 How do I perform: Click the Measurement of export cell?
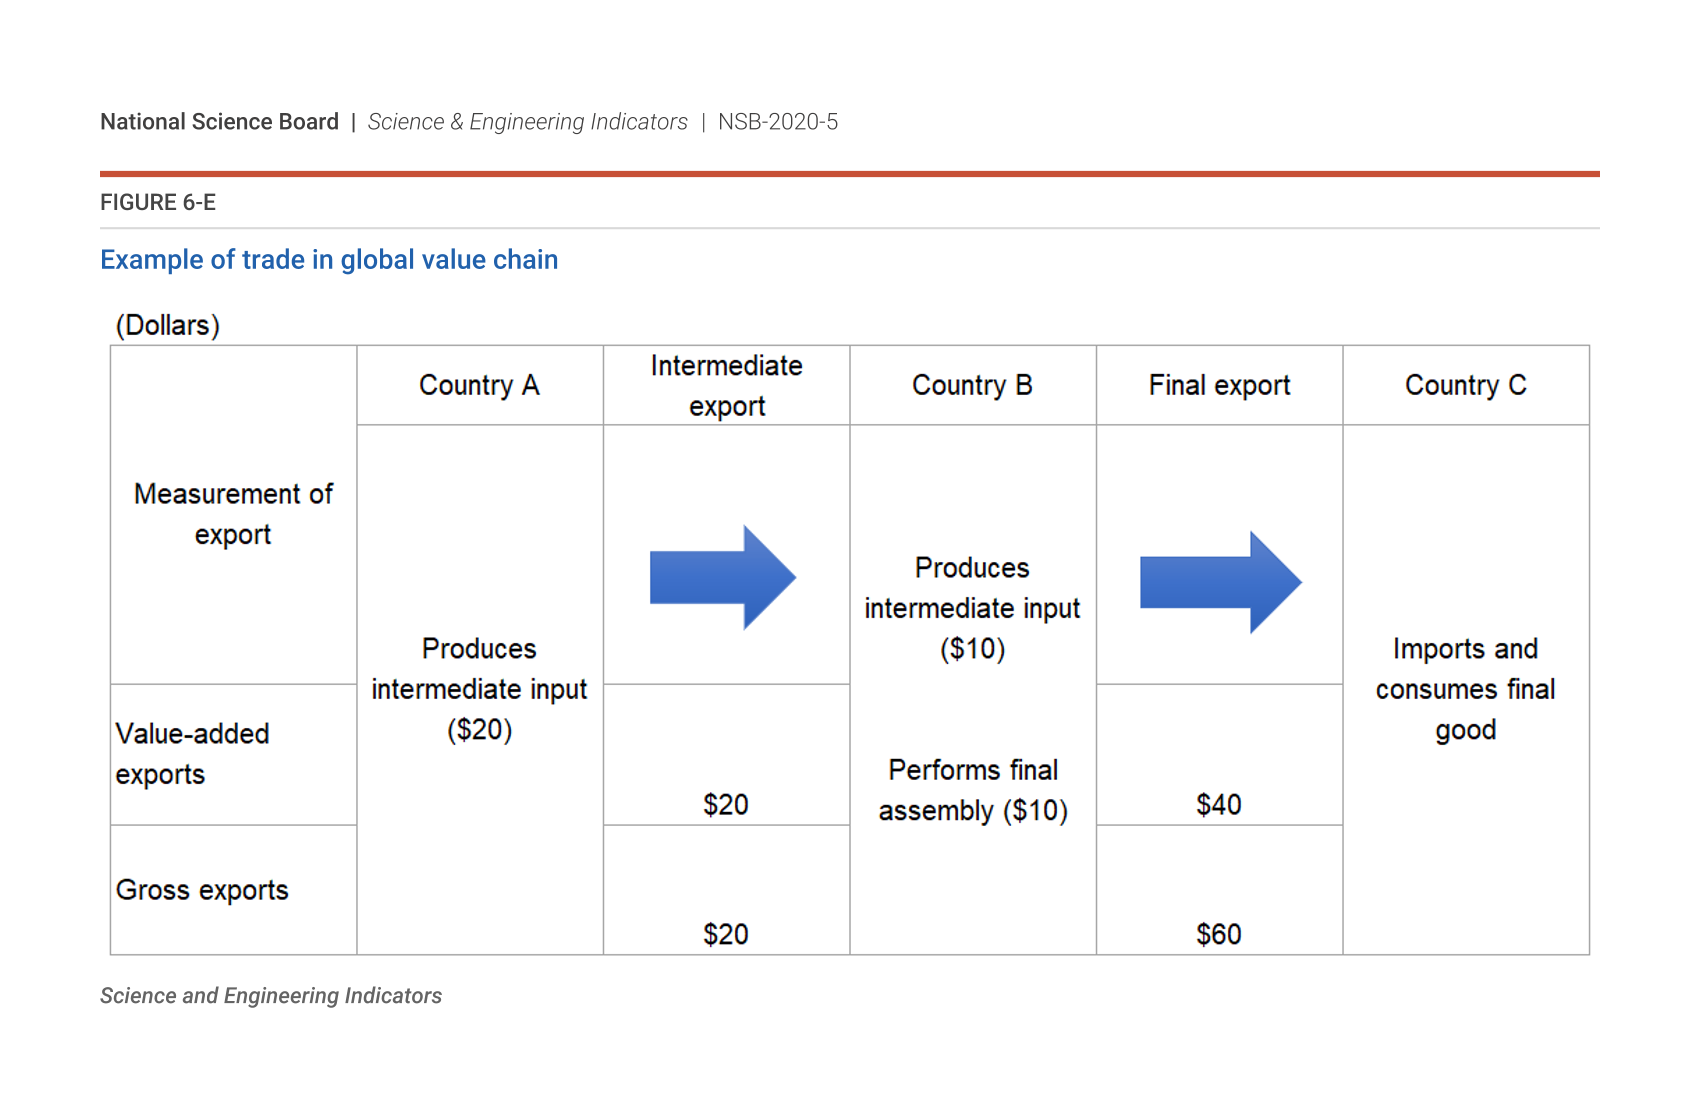pos(233,514)
